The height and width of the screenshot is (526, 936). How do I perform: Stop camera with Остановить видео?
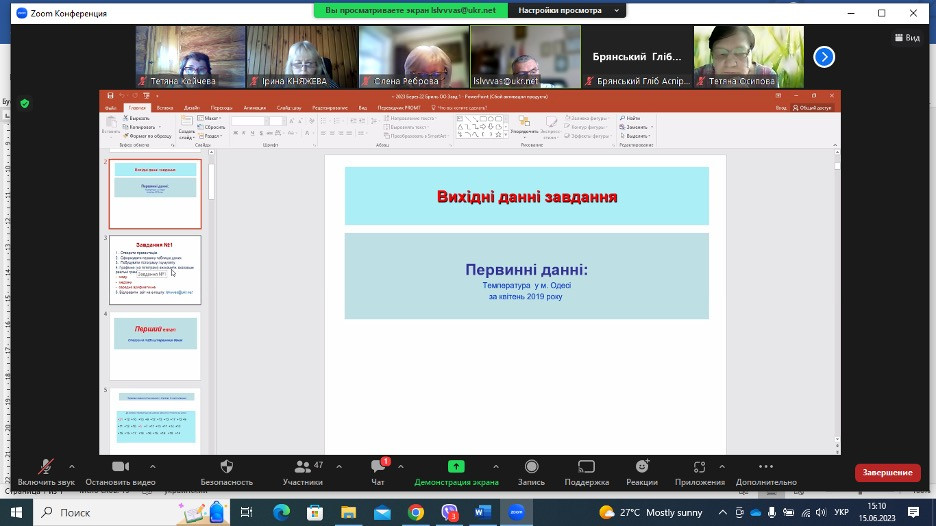[121, 468]
